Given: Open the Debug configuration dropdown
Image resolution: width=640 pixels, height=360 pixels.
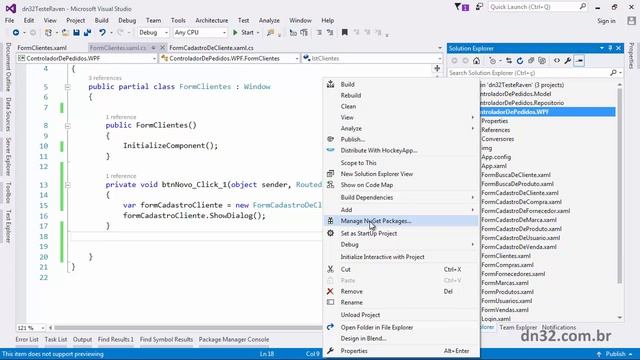Looking at the screenshot, I should [153, 33].
